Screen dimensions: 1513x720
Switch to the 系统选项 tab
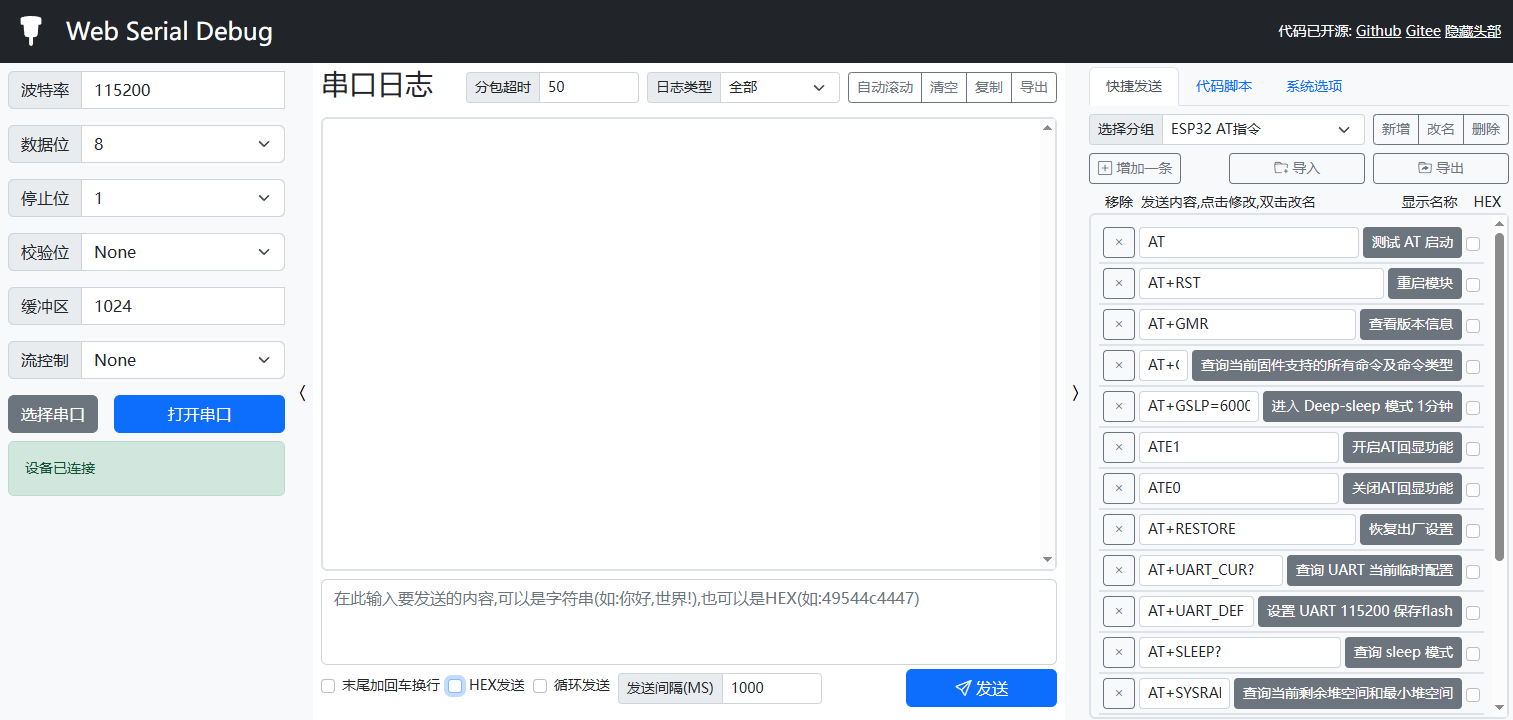coord(1314,86)
